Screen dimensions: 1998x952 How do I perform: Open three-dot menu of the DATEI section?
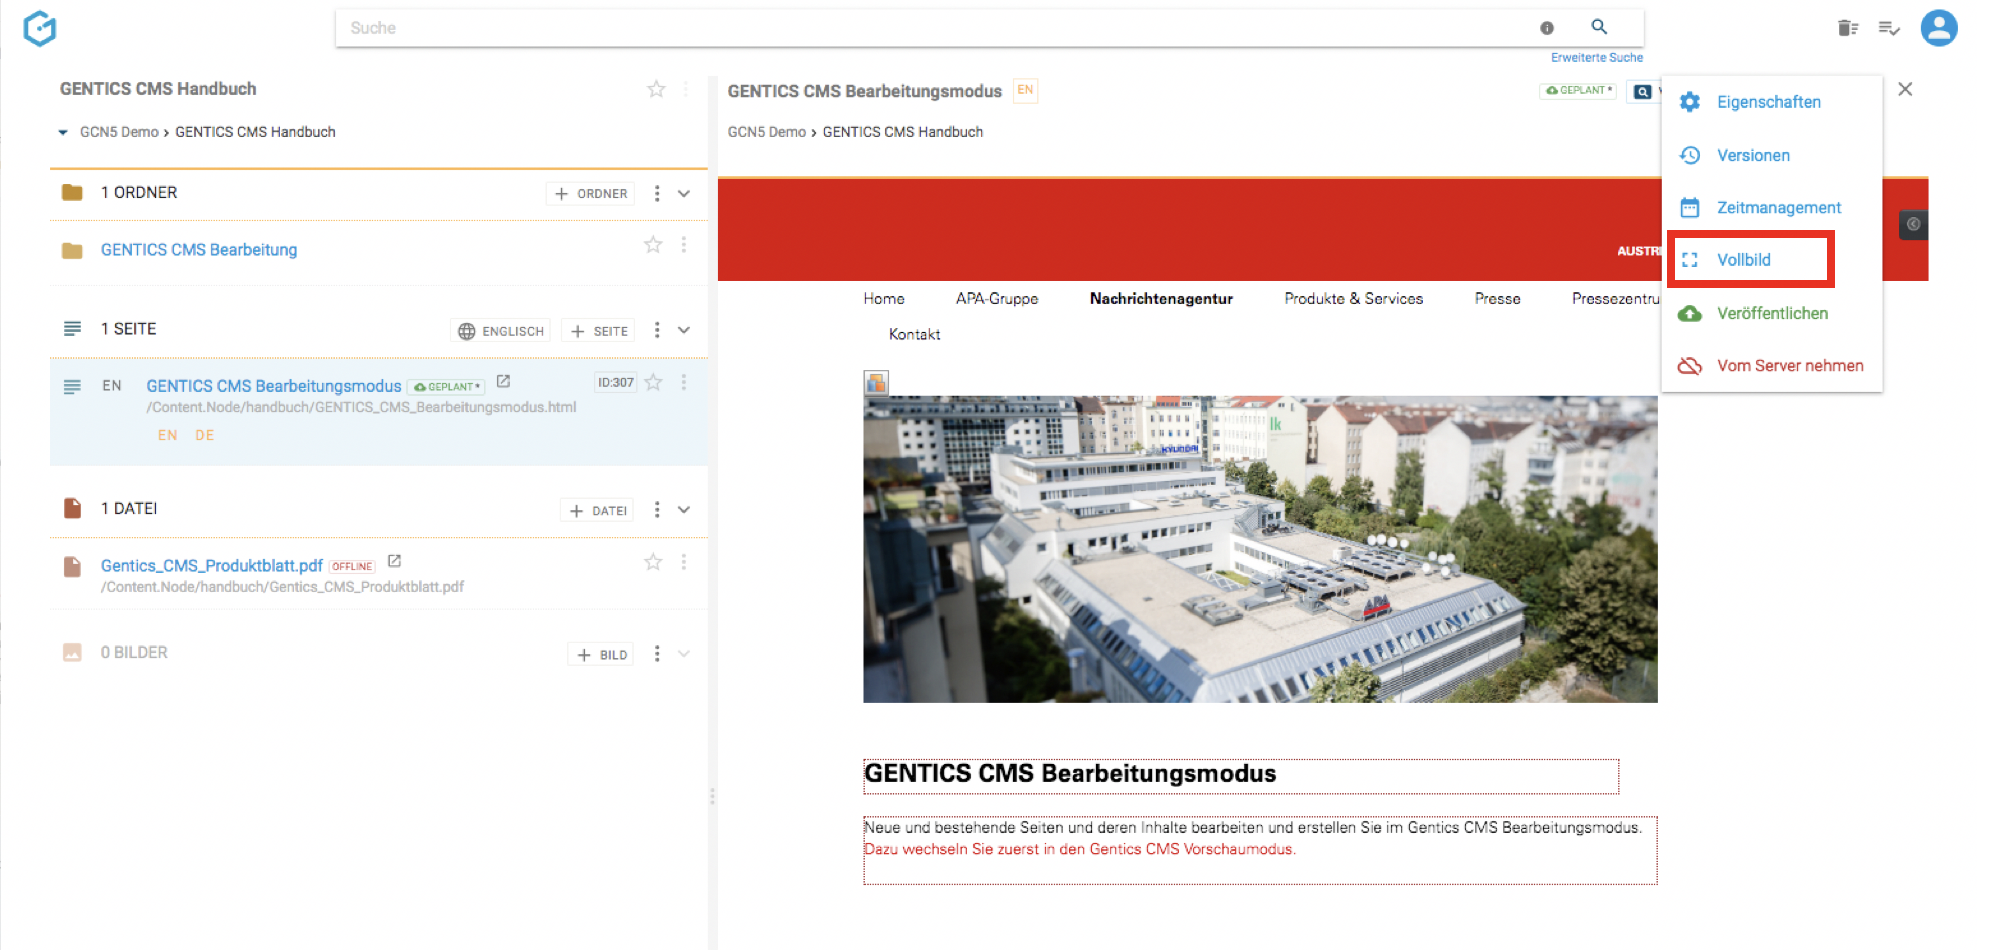pos(657,510)
